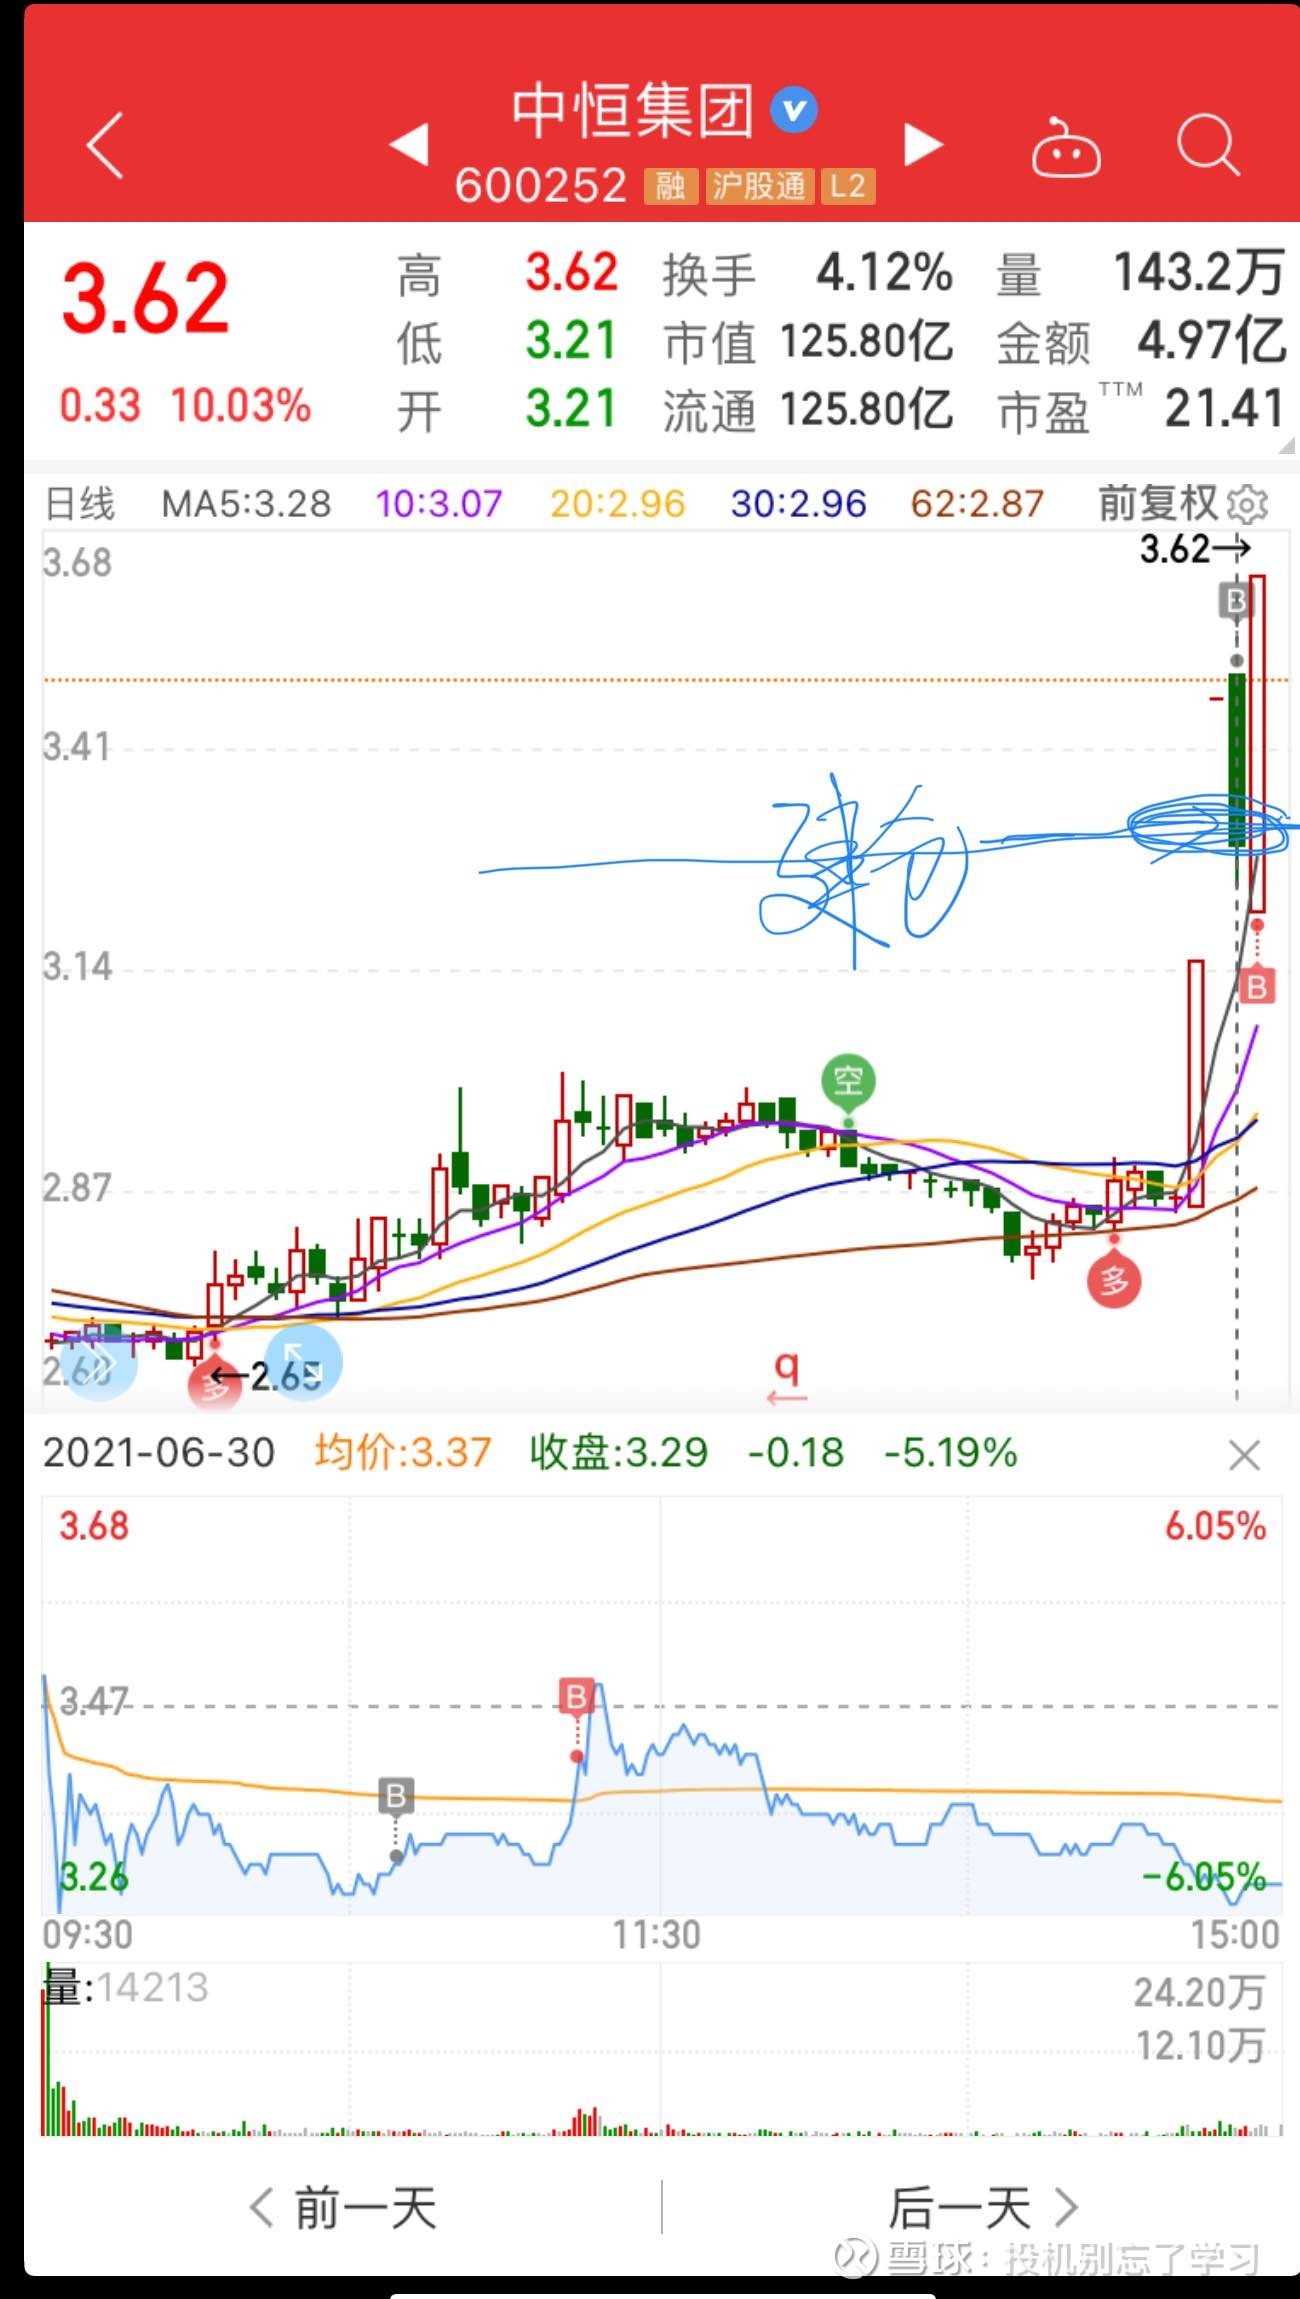
Task: Tap the current price 3.62
Action: click(146, 298)
